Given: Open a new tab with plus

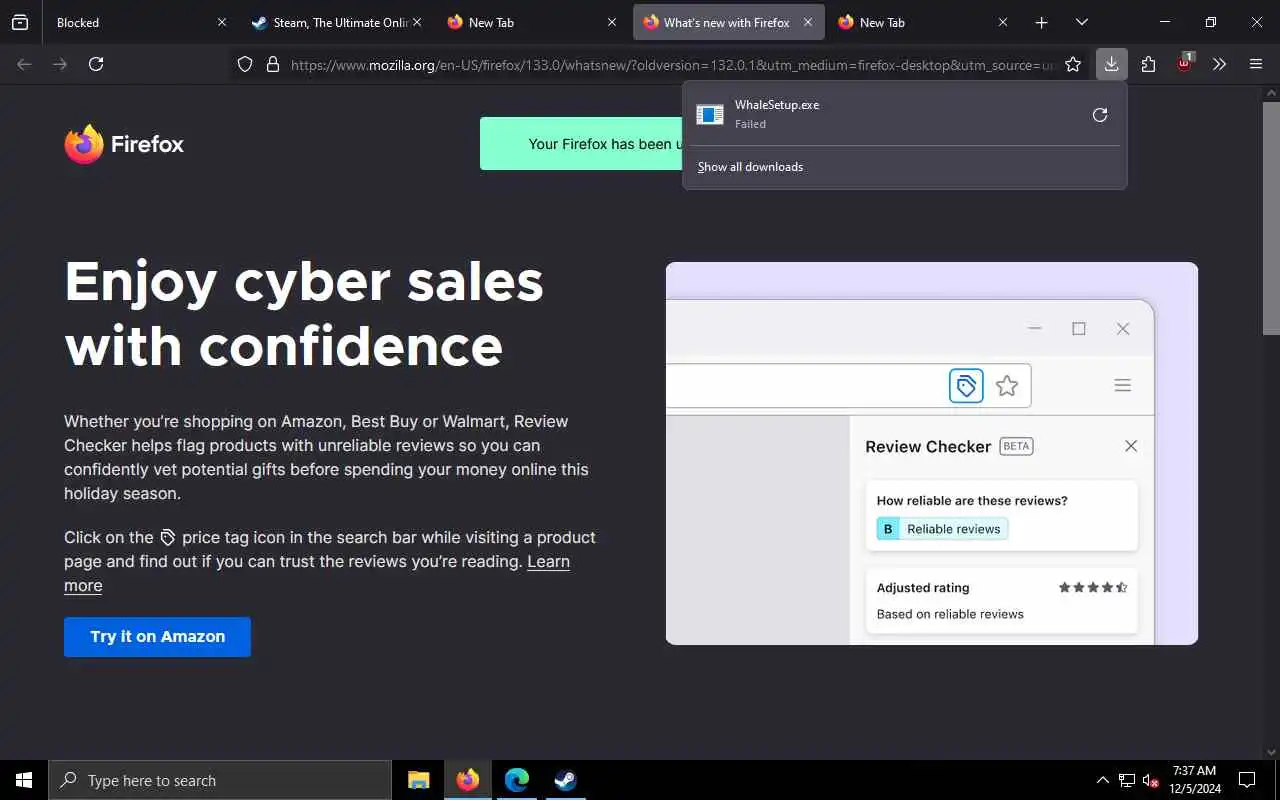Looking at the screenshot, I should point(1041,22).
